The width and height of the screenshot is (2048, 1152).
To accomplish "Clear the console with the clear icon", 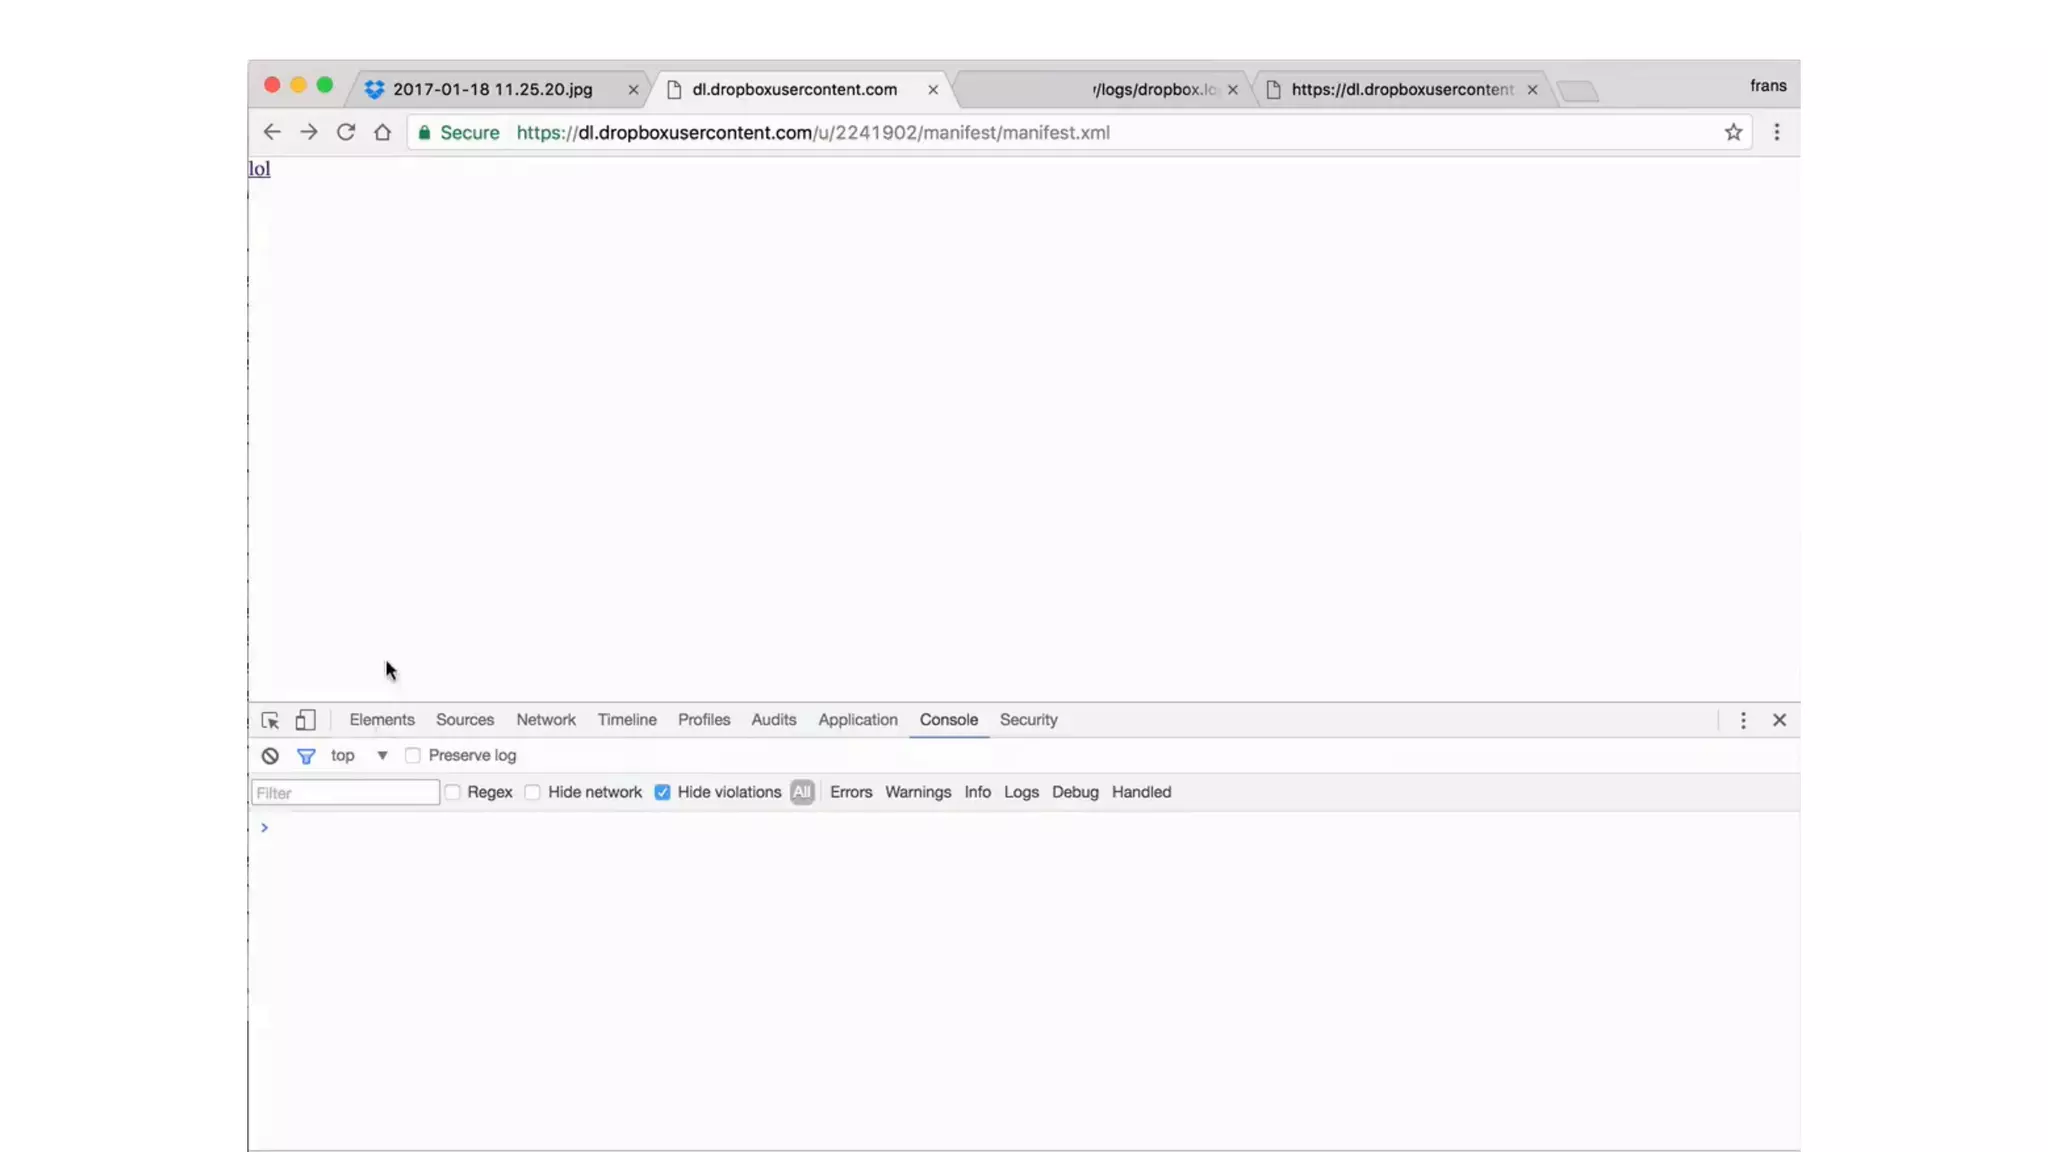I will [270, 756].
